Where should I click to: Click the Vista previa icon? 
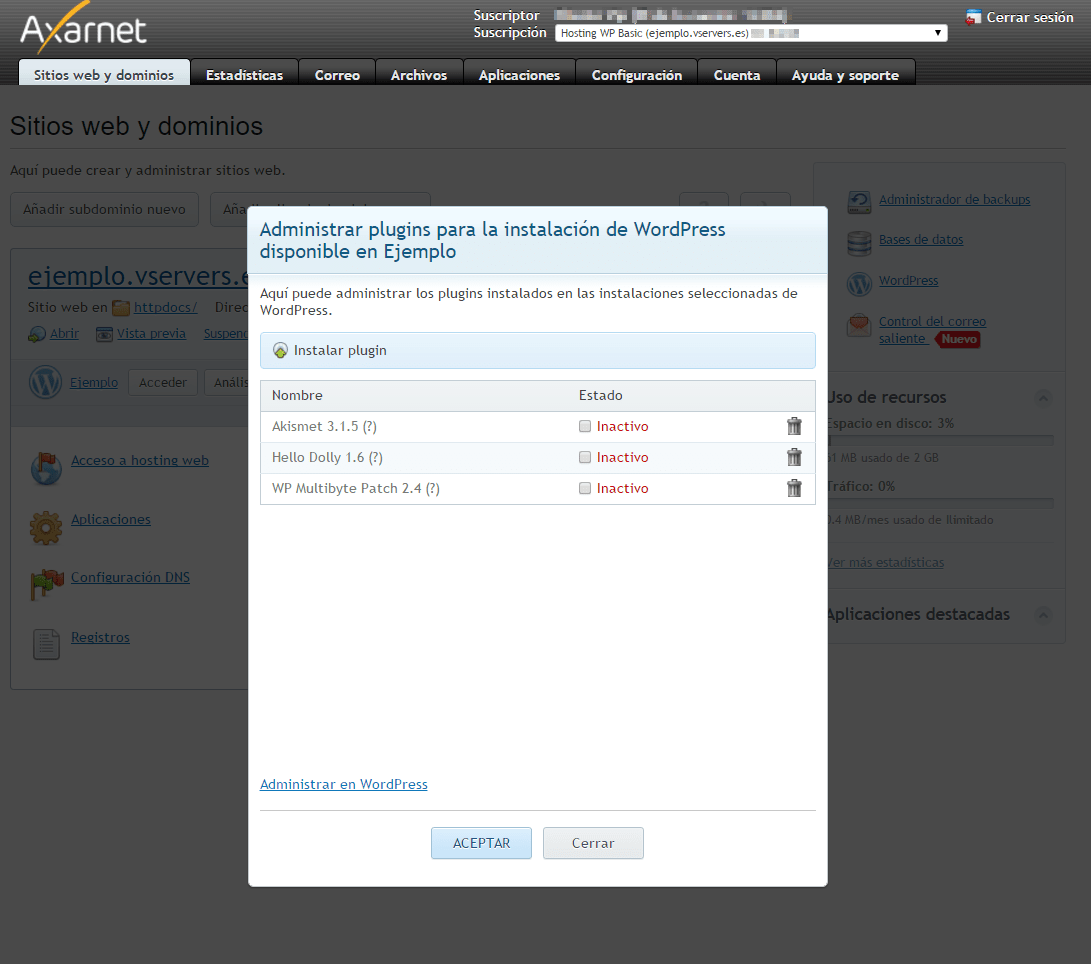pos(104,334)
